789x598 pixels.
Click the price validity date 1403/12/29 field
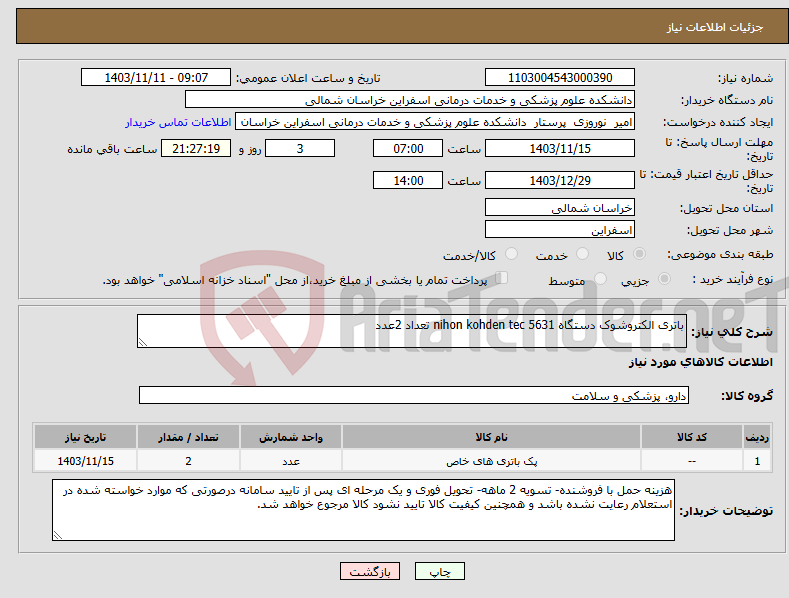point(560,180)
